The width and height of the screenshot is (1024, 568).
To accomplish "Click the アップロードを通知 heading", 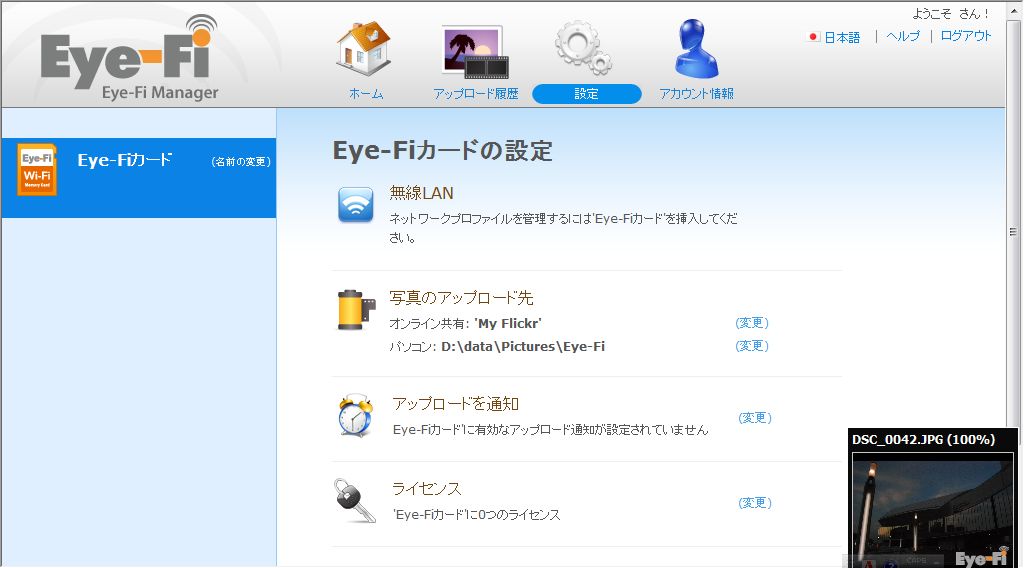I will click(x=455, y=404).
